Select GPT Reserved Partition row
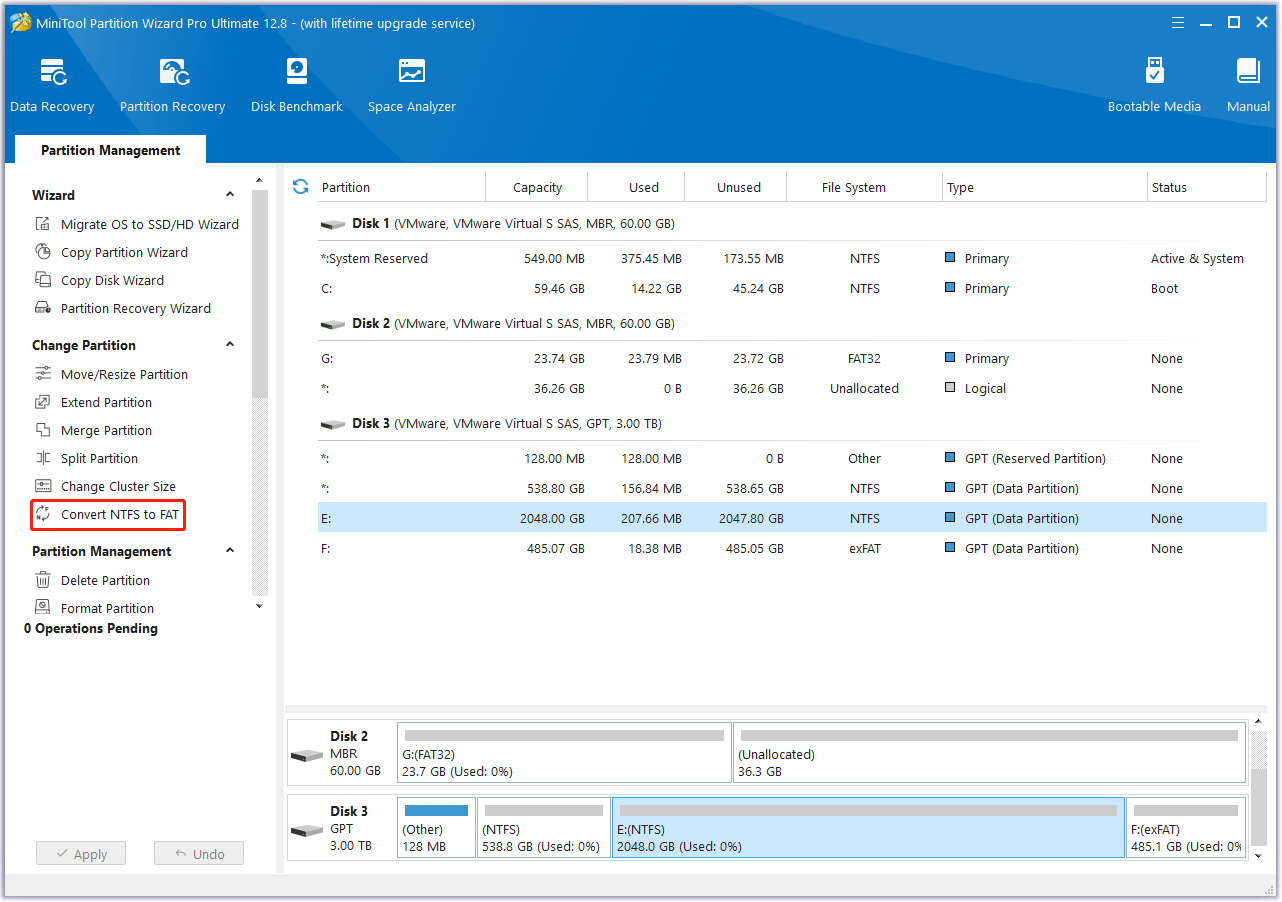The image size is (1282, 902). pos(792,458)
